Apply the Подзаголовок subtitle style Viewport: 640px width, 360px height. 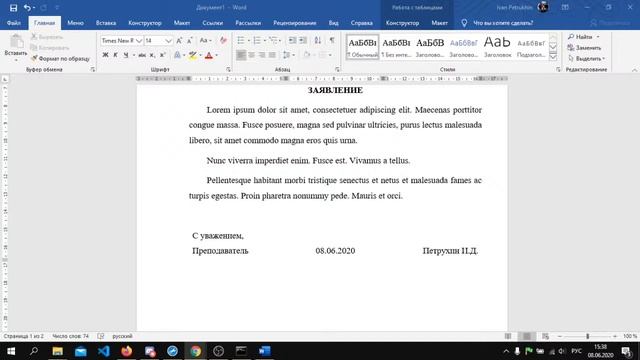click(531, 47)
